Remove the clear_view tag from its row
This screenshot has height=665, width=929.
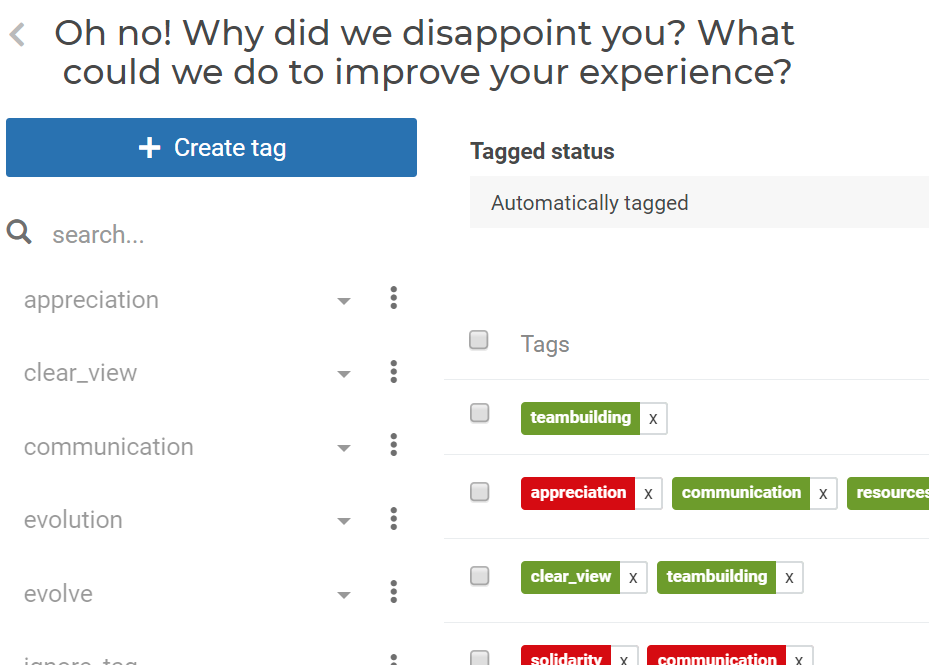click(633, 577)
